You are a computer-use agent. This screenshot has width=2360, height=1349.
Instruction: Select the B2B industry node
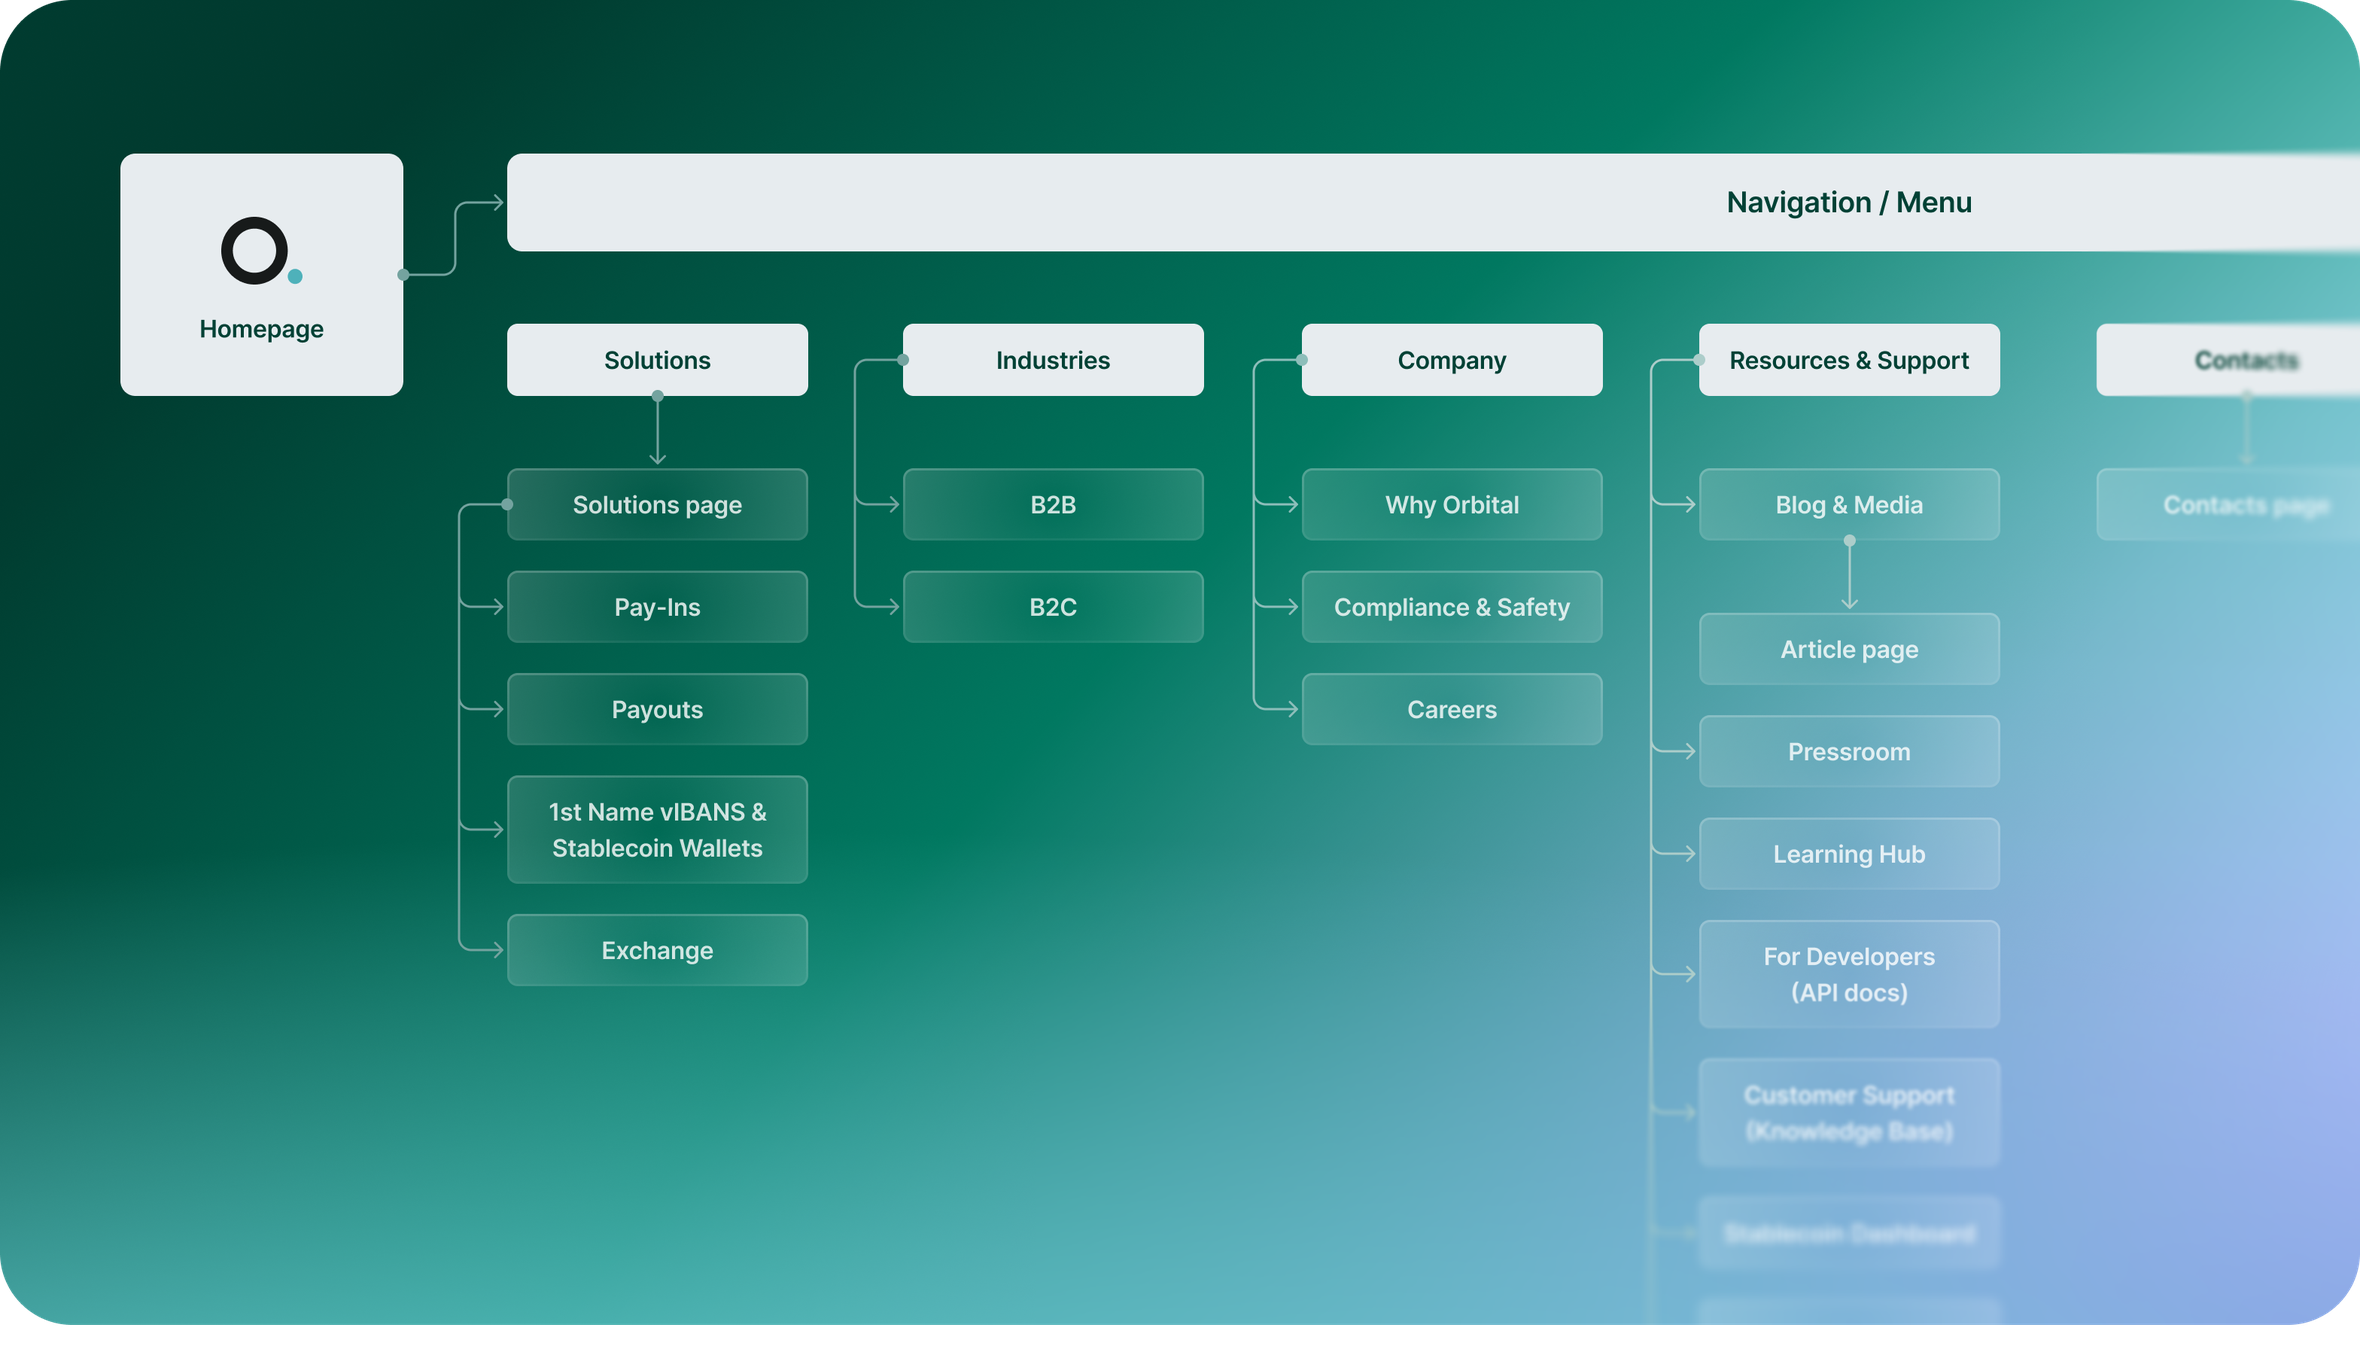[1053, 505]
